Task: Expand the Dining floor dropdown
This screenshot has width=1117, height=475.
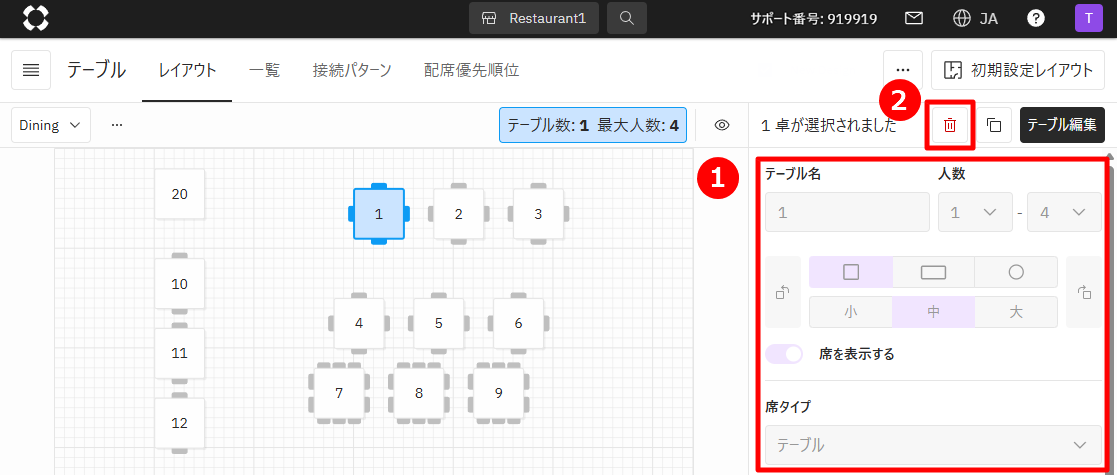Action: [51, 125]
